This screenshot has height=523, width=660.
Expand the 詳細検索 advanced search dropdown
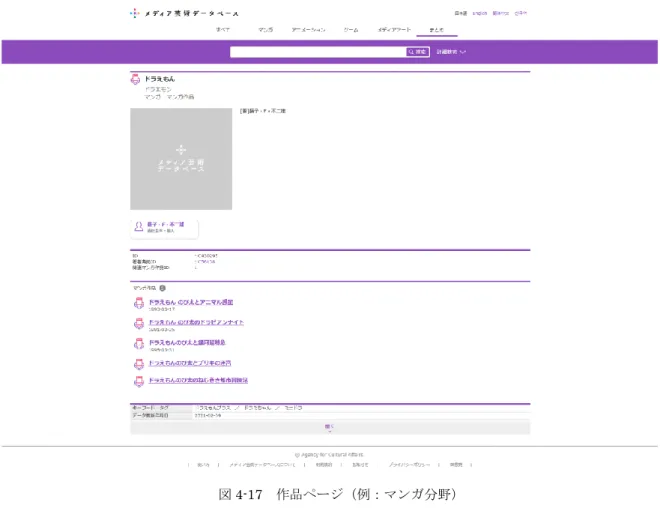[451, 52]
